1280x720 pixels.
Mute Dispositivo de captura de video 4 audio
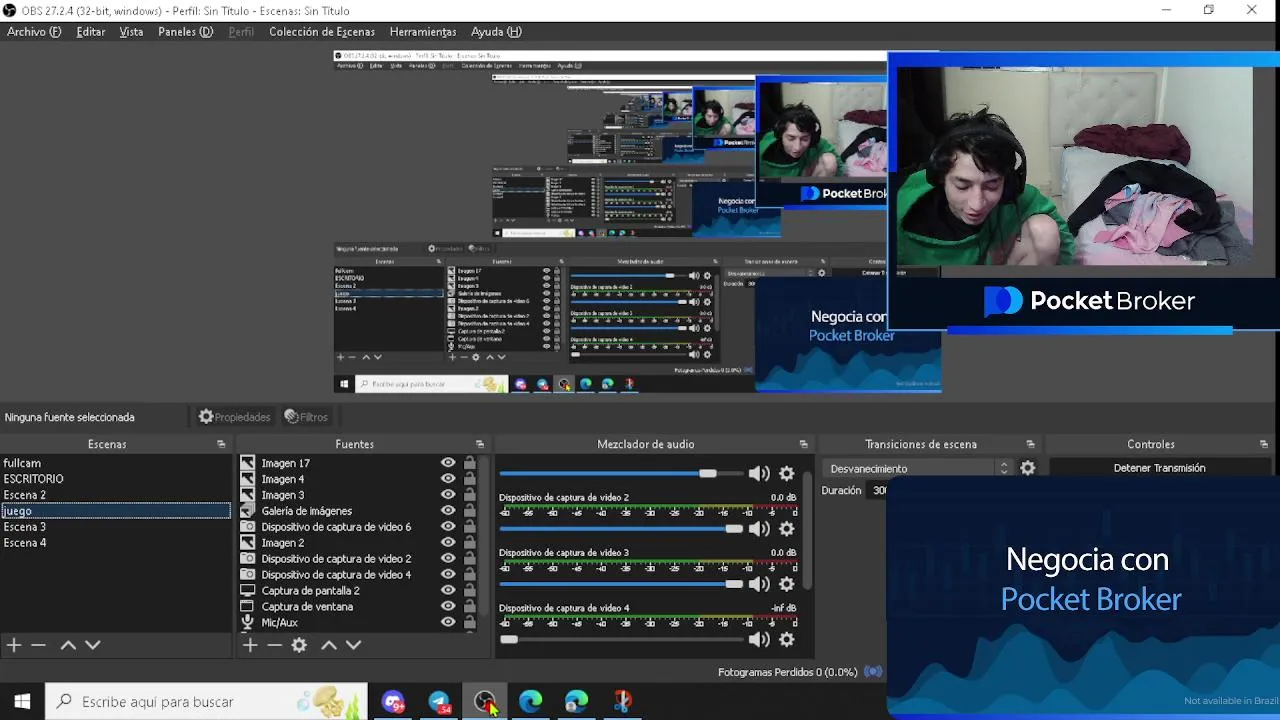tap(759, 639)
